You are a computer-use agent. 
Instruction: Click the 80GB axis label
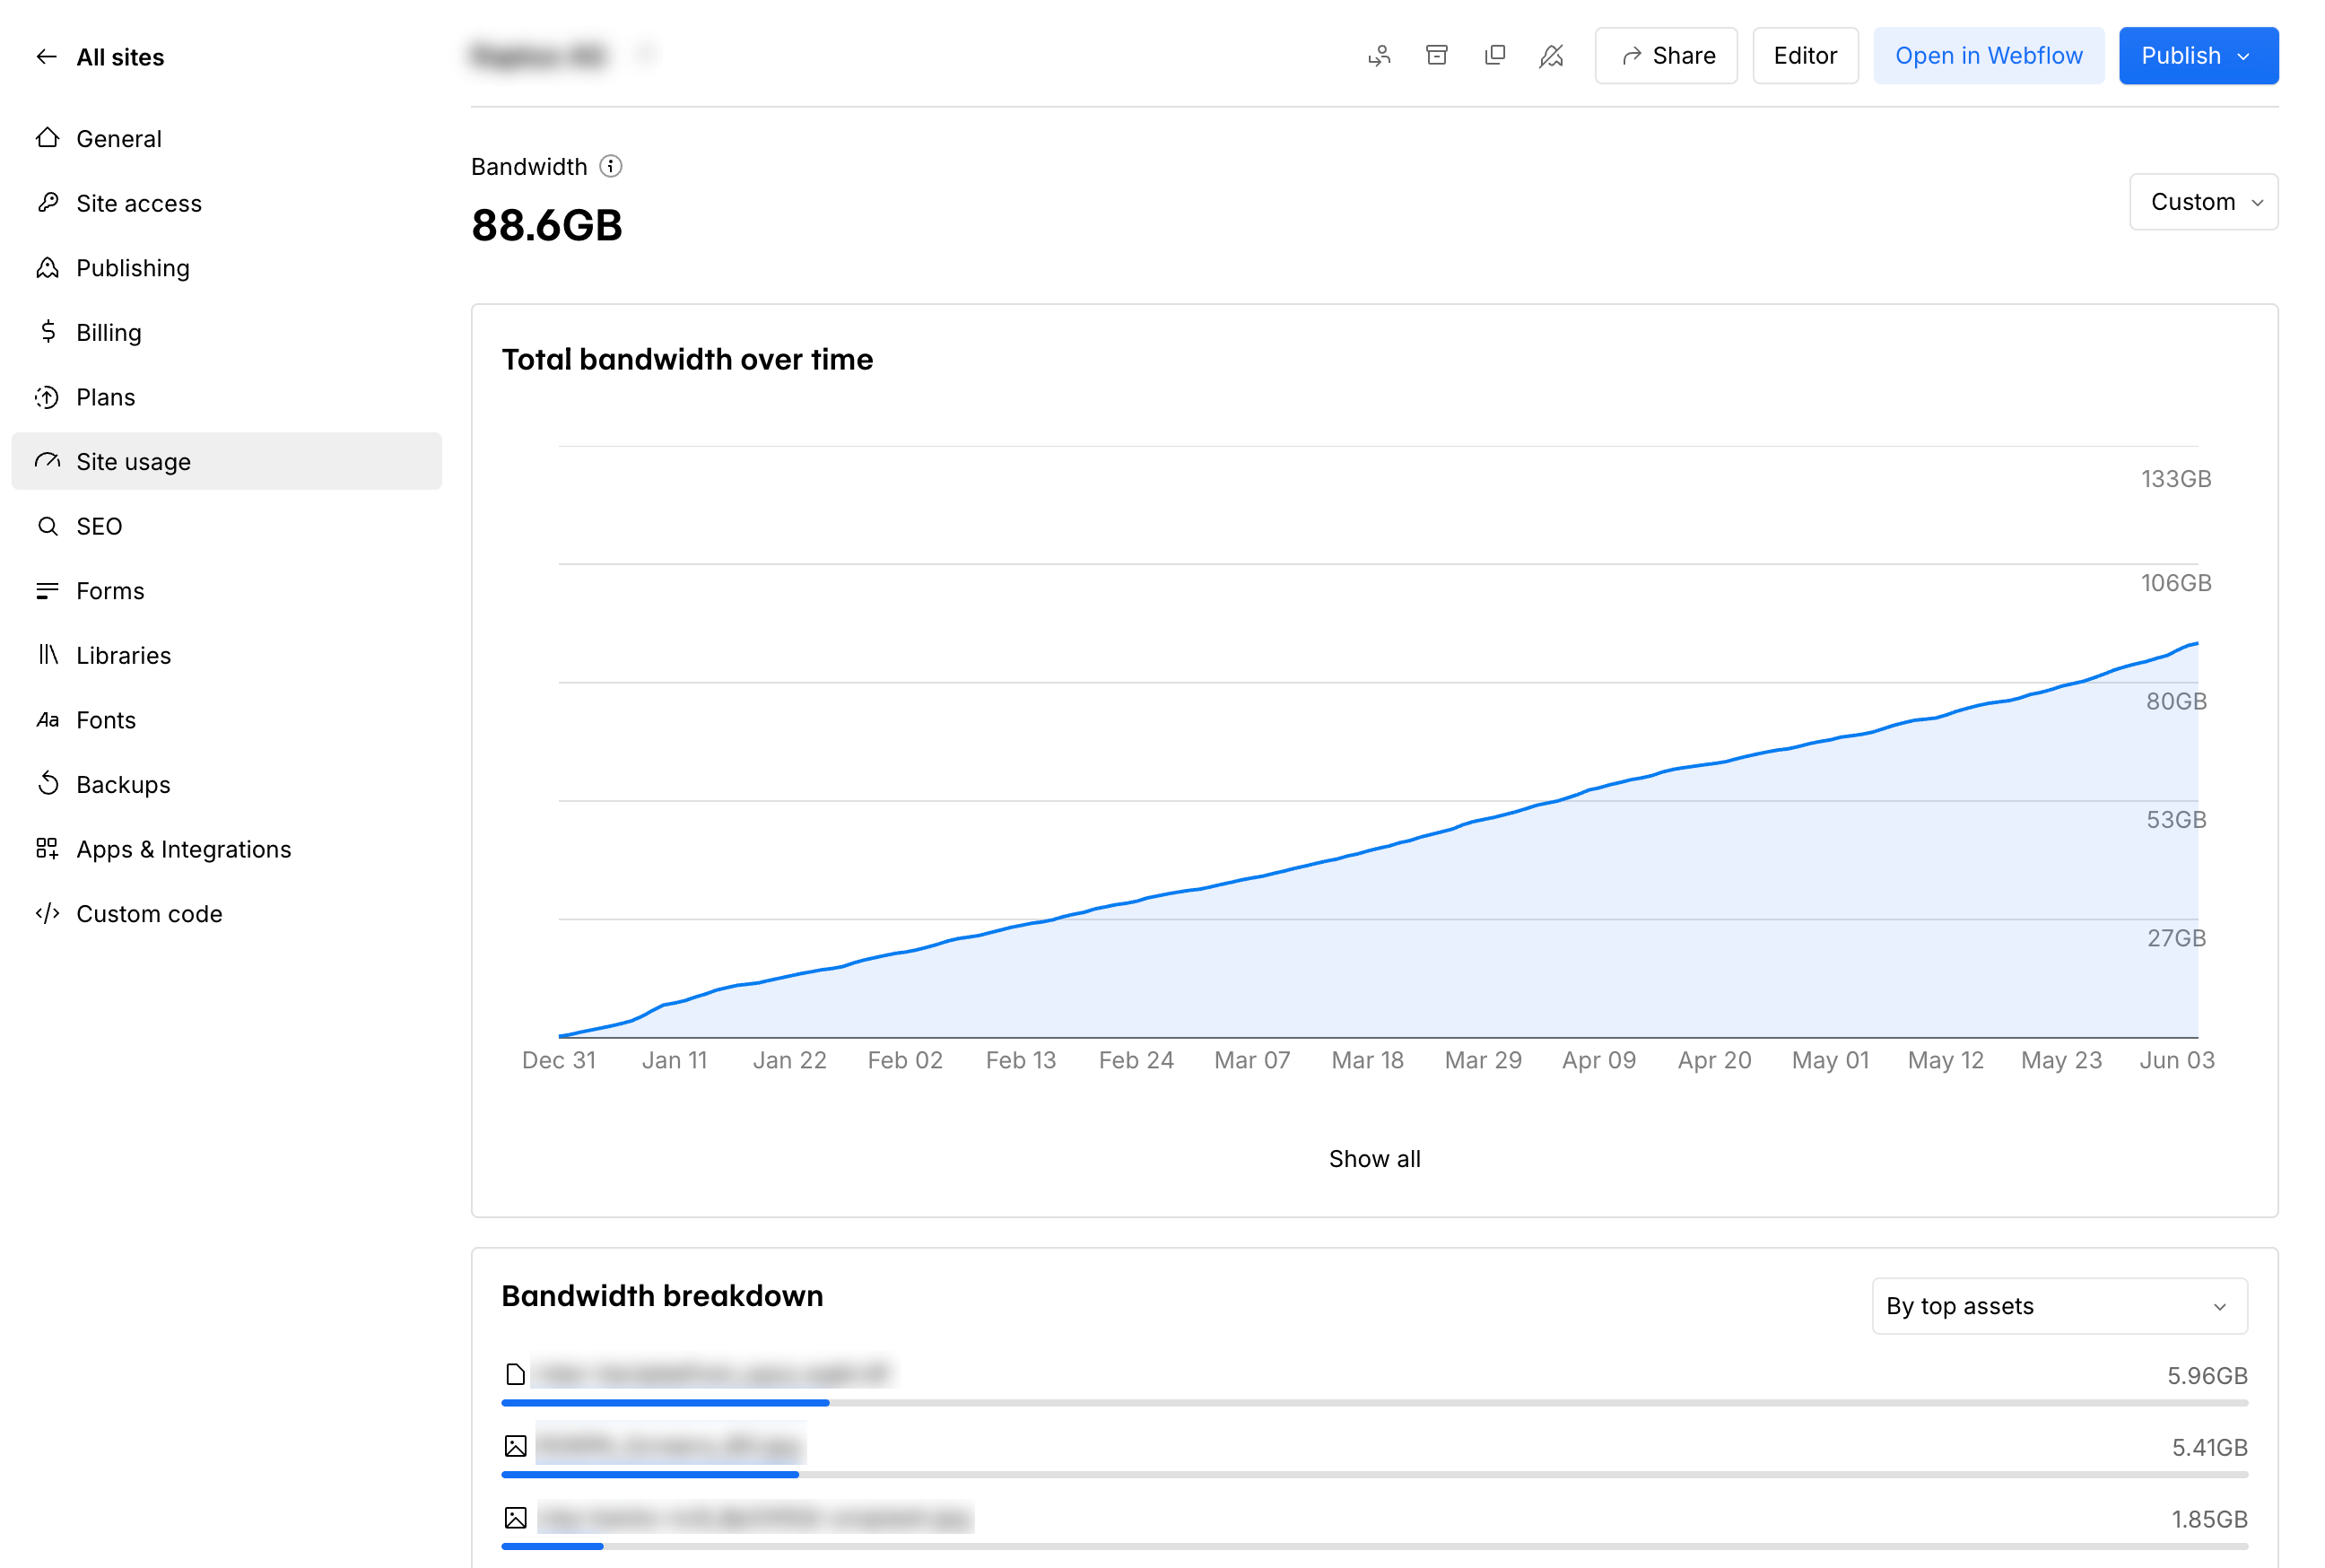(x=2176, y=701)
